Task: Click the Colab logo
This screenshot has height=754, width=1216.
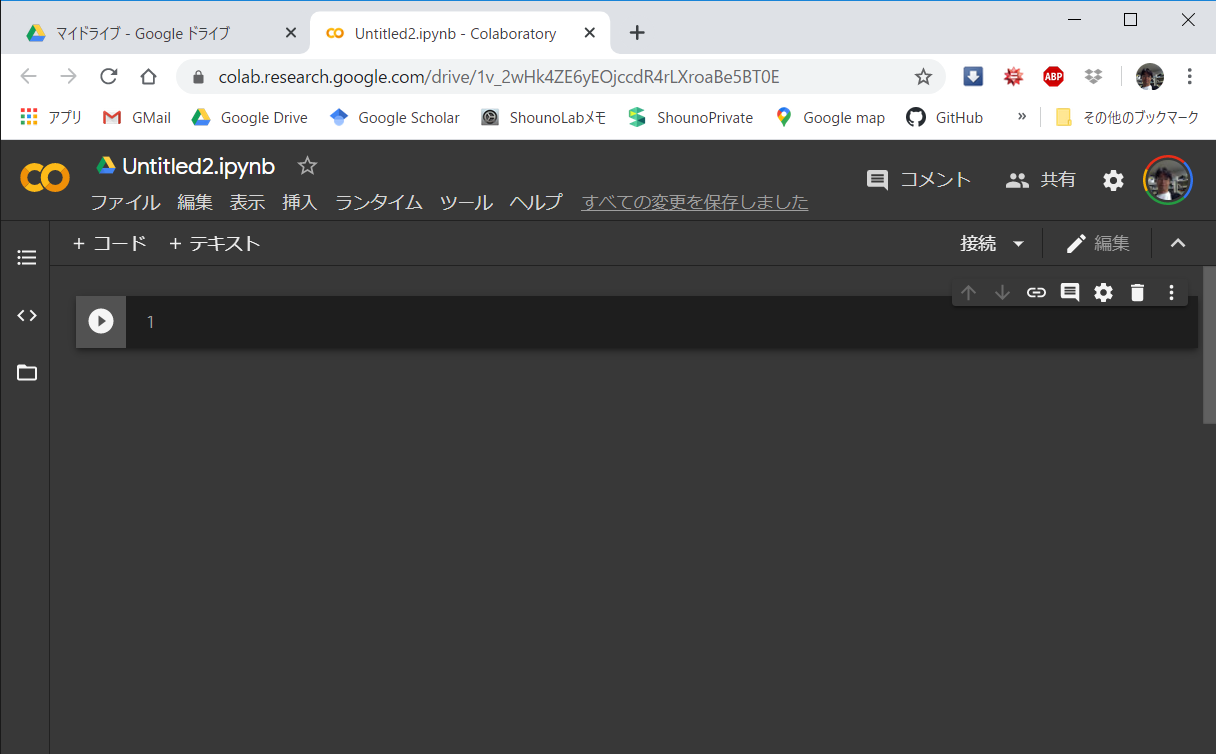Action: (x=45, y=179)
